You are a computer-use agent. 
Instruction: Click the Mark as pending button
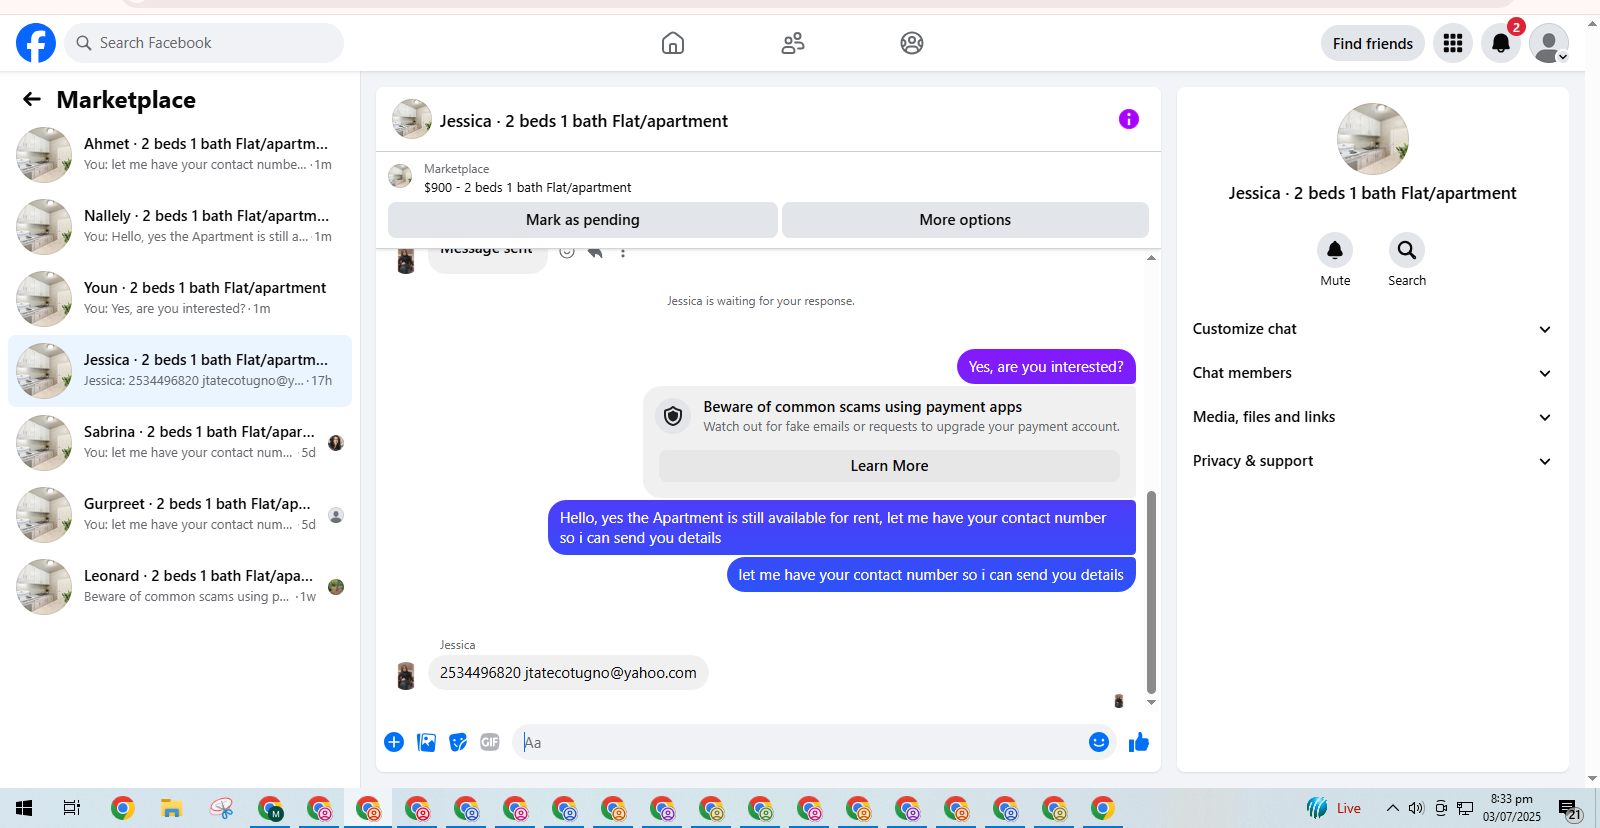[583, 220]
